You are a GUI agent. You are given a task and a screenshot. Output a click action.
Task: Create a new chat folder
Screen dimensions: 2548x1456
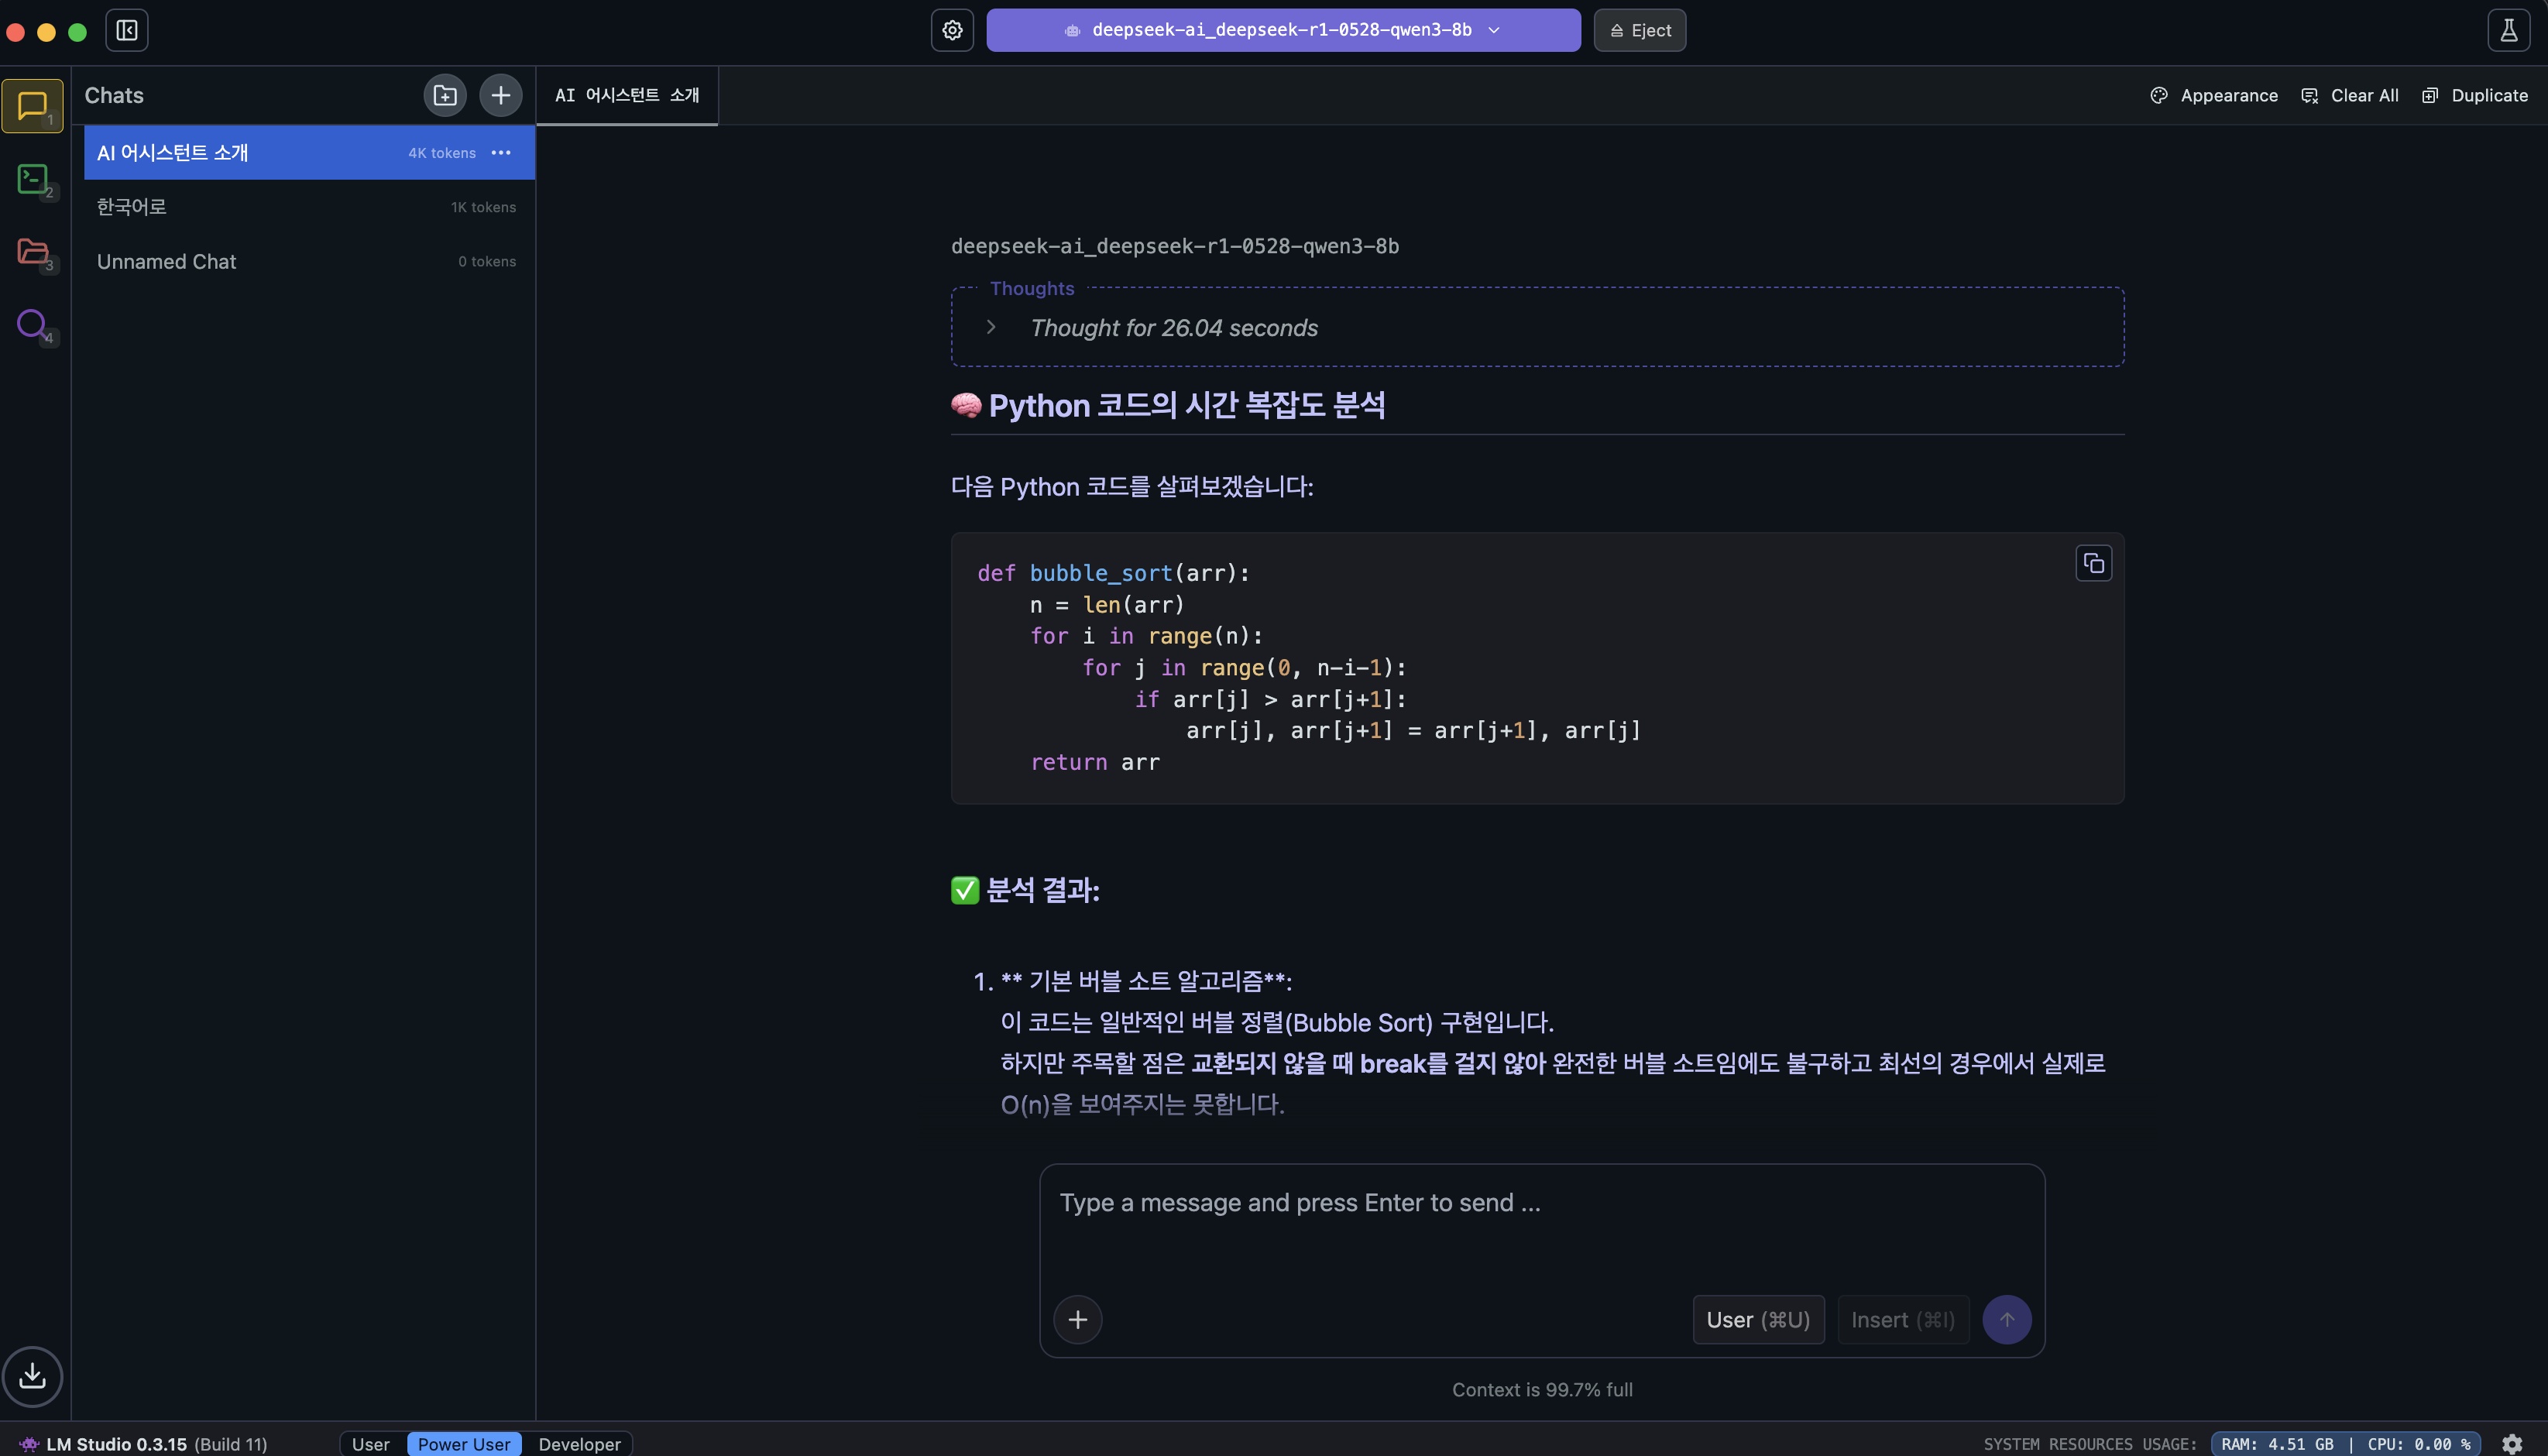[x=445, y=95]
